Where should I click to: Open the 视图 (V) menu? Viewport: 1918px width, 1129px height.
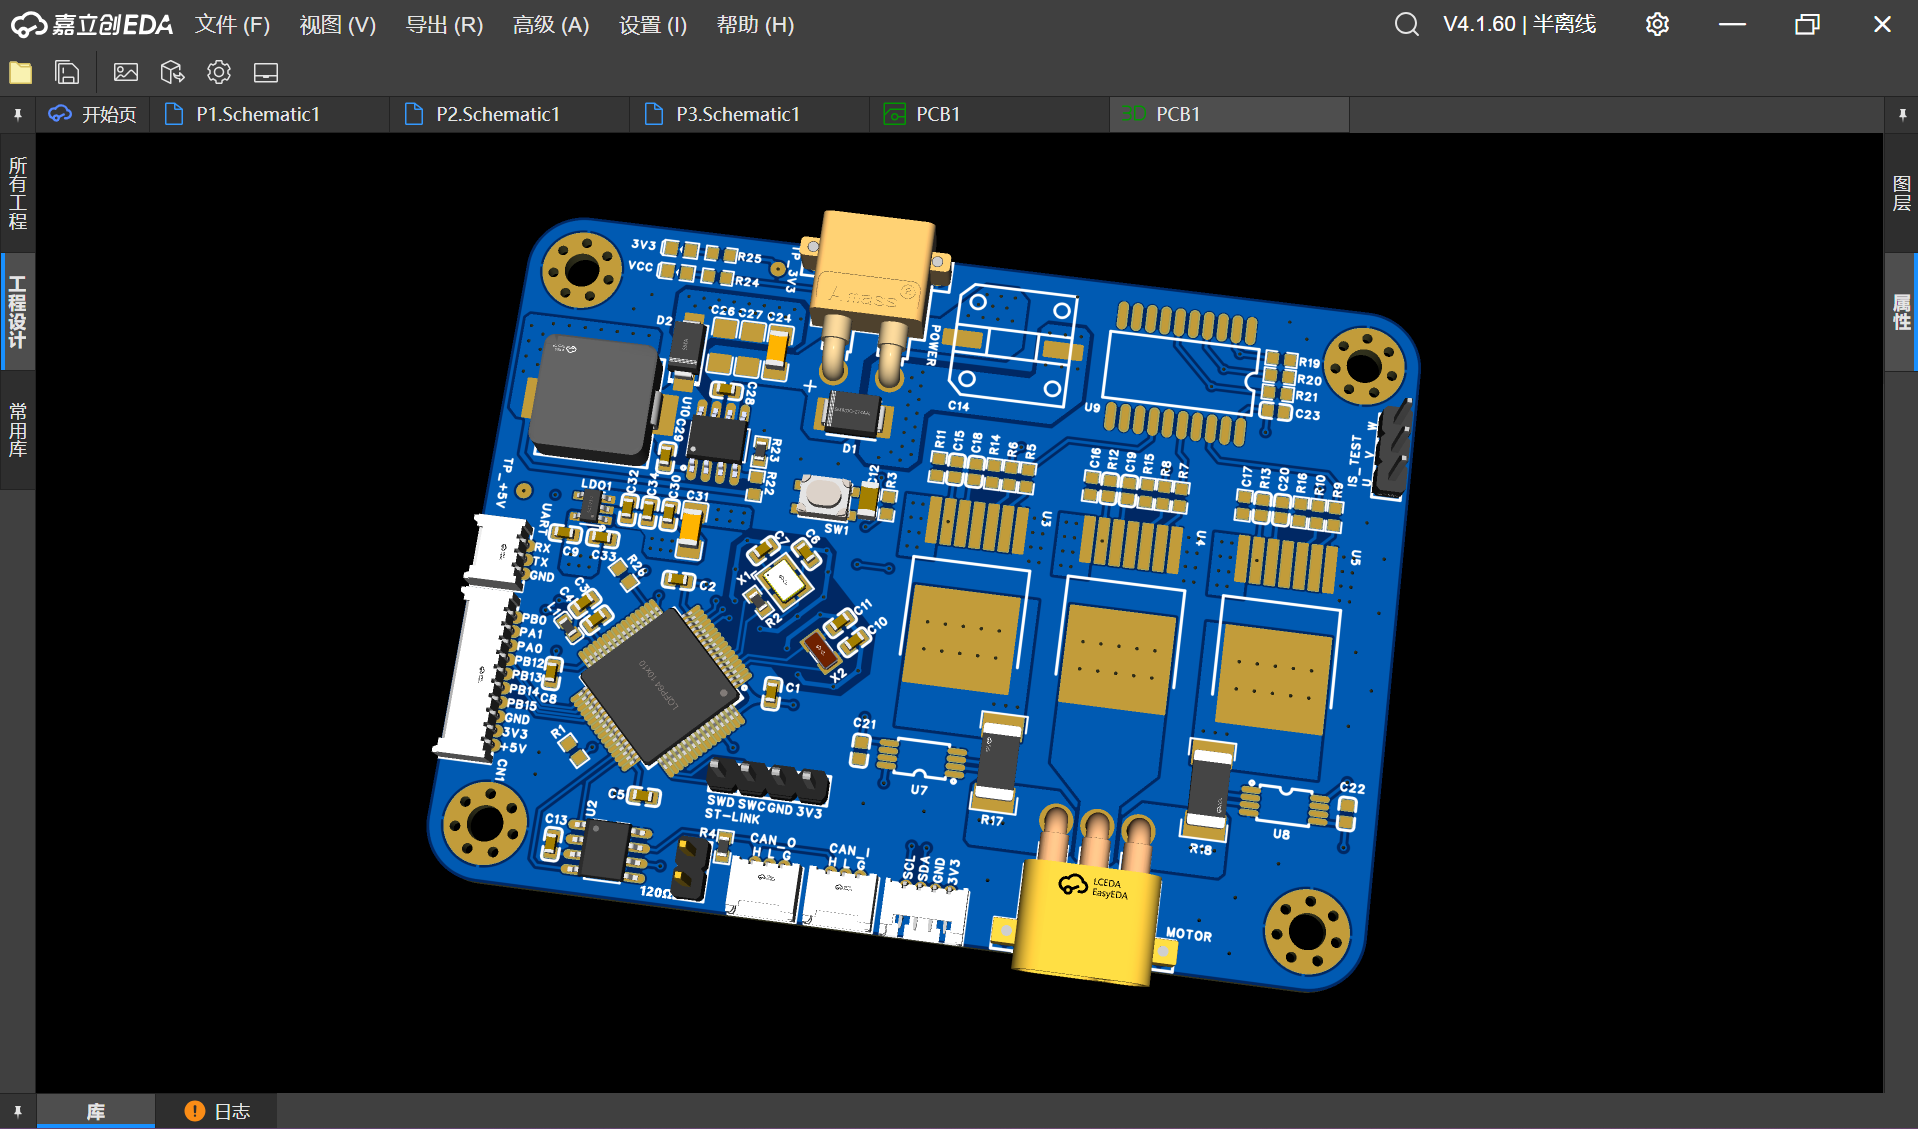[x=338, y=24]
